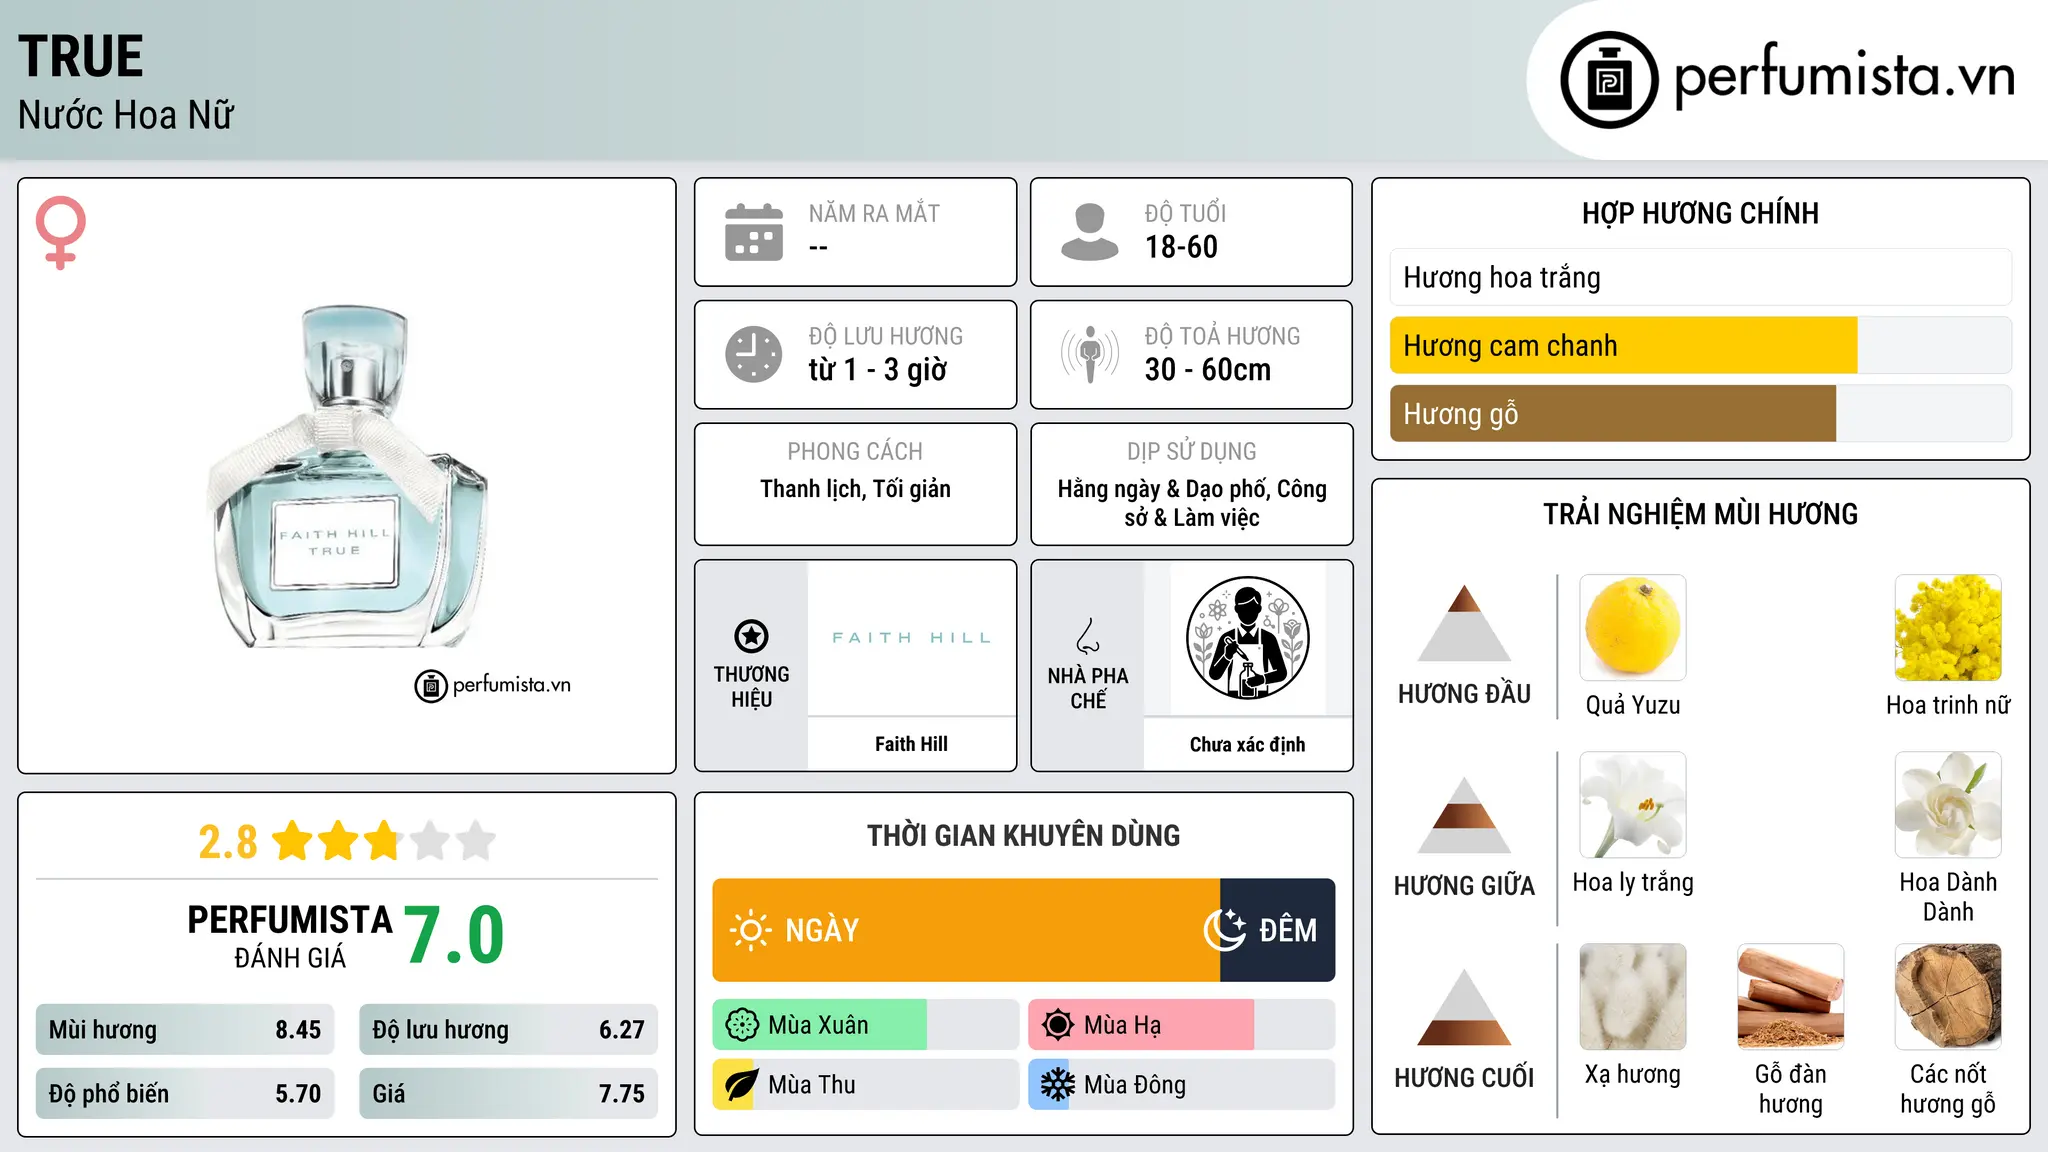Click the TRUE perfume title
2048x1152 pixels.
click(81, 56)
